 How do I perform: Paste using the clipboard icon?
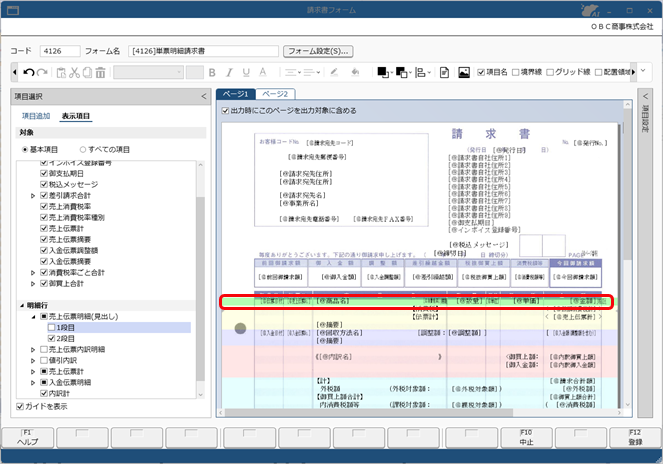click(61, 72)
